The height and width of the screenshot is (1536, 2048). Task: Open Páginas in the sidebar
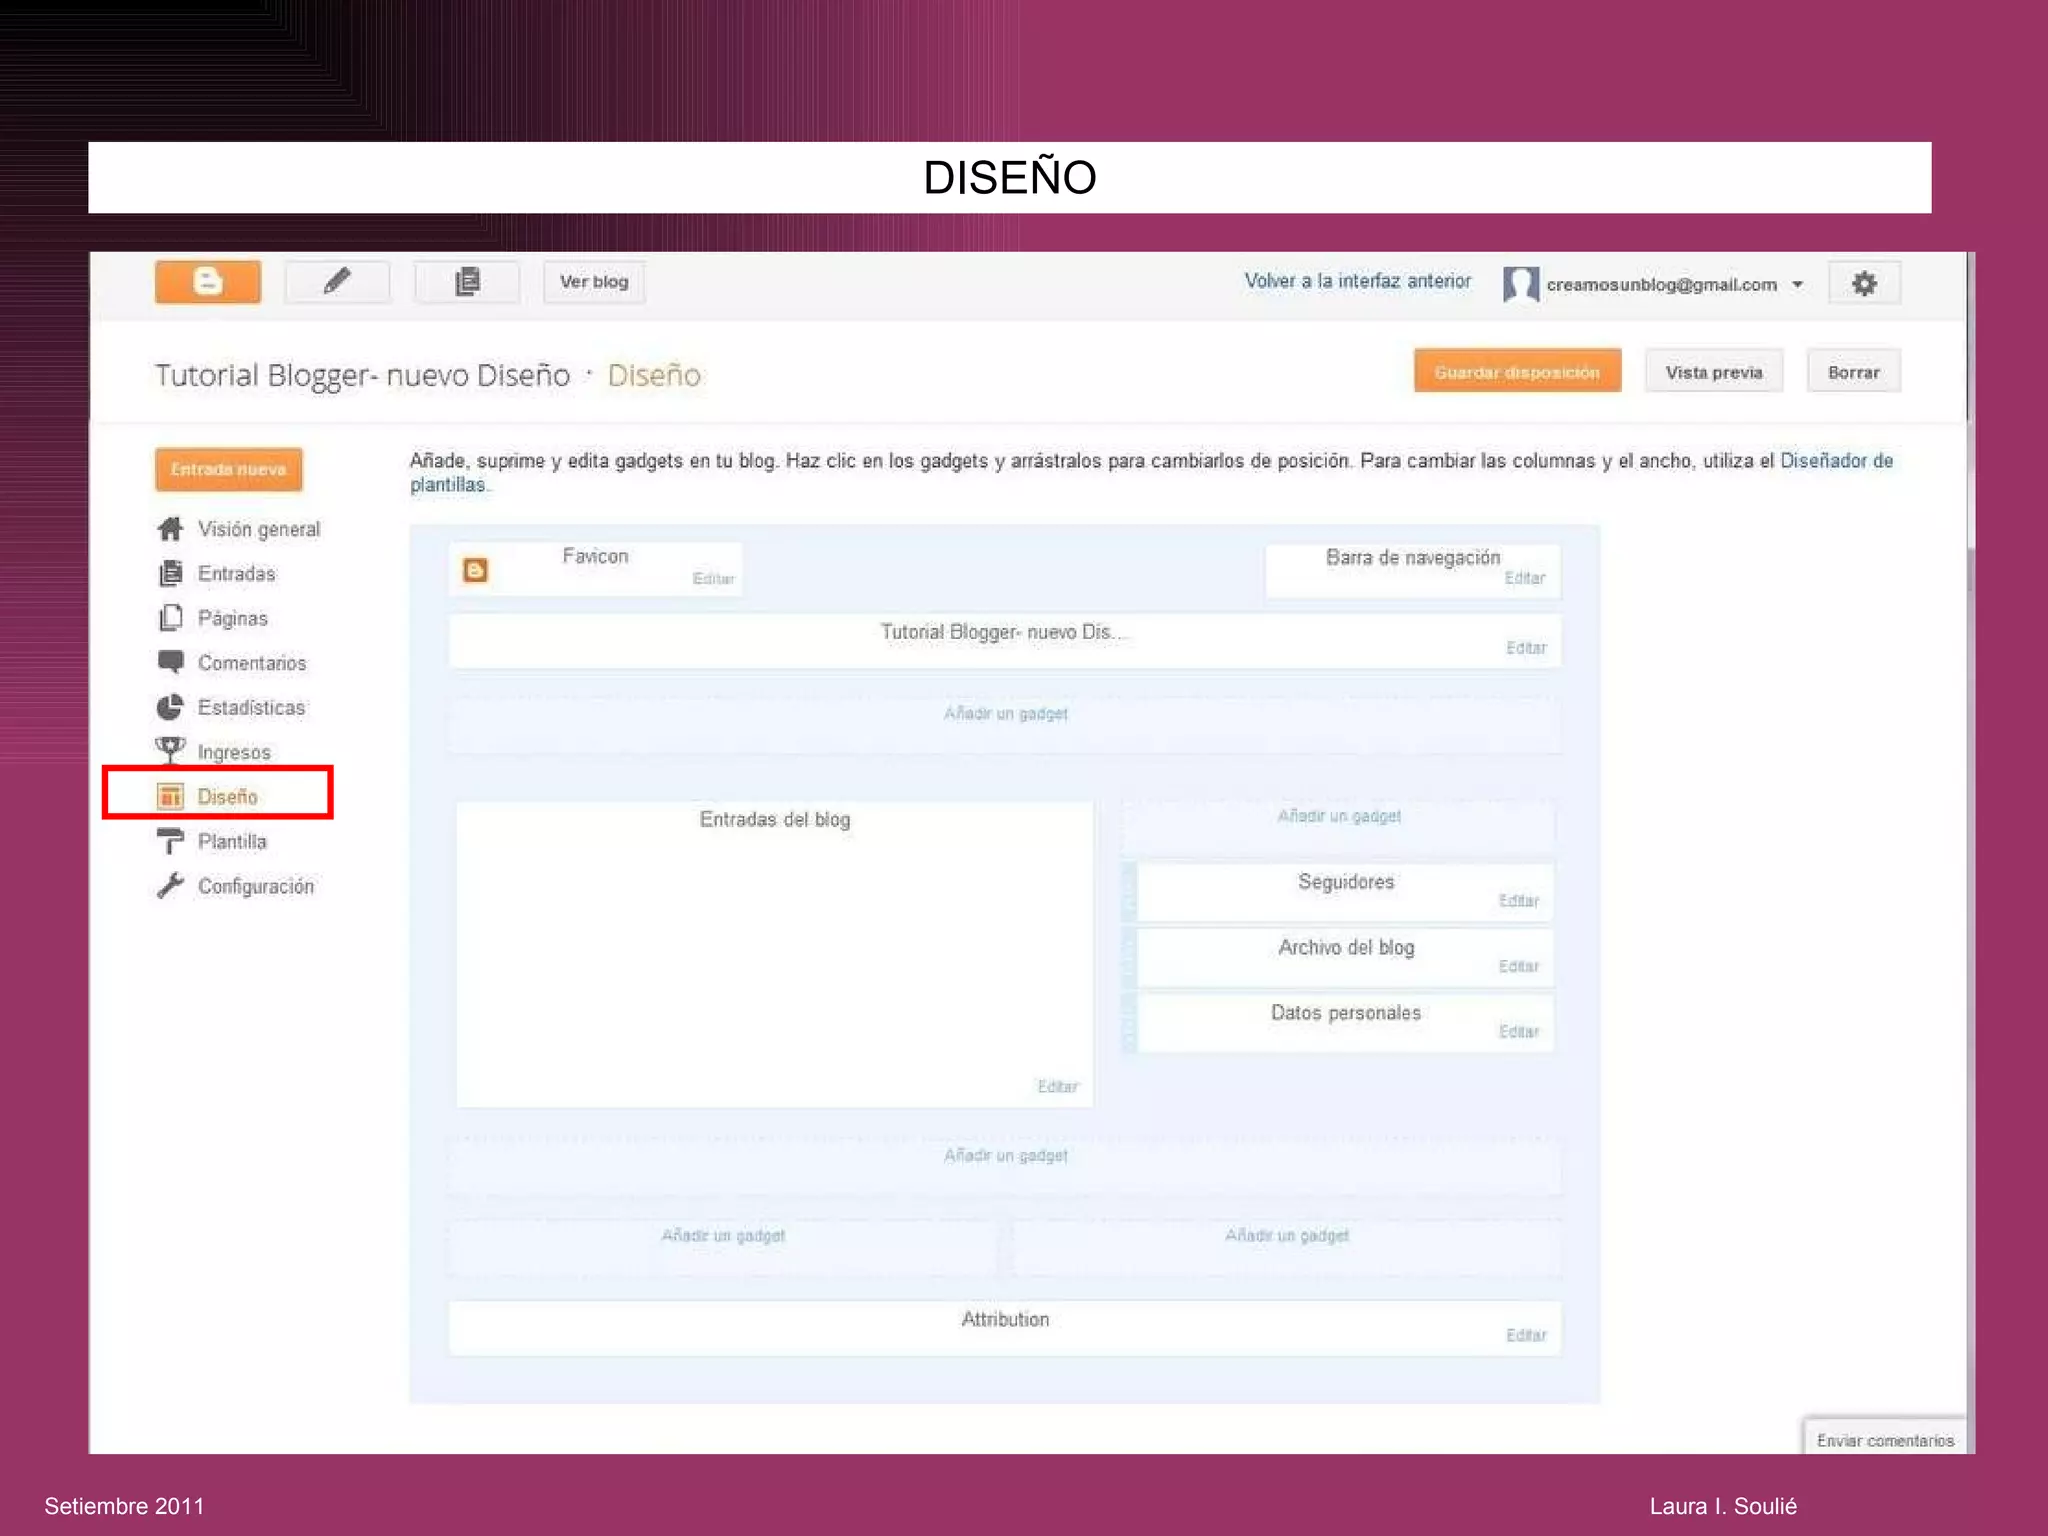click(x=232, y=618)
